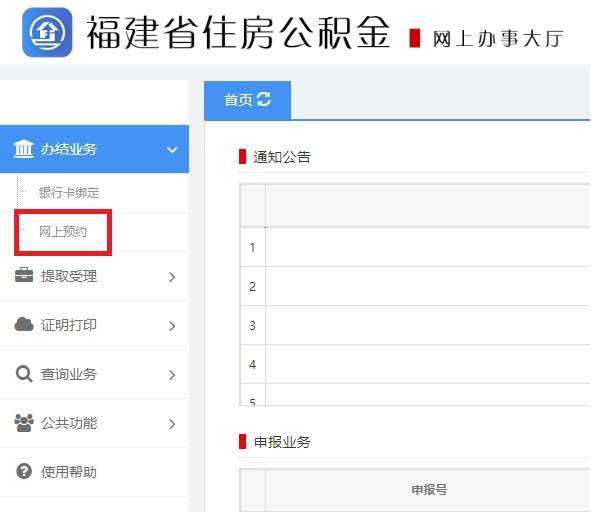Image resolution: width=600 pixels, height=512 pixels.
Task: Click the magnifier icon for 查询业务
Action: pyautogui.click(x=24, y=374)
